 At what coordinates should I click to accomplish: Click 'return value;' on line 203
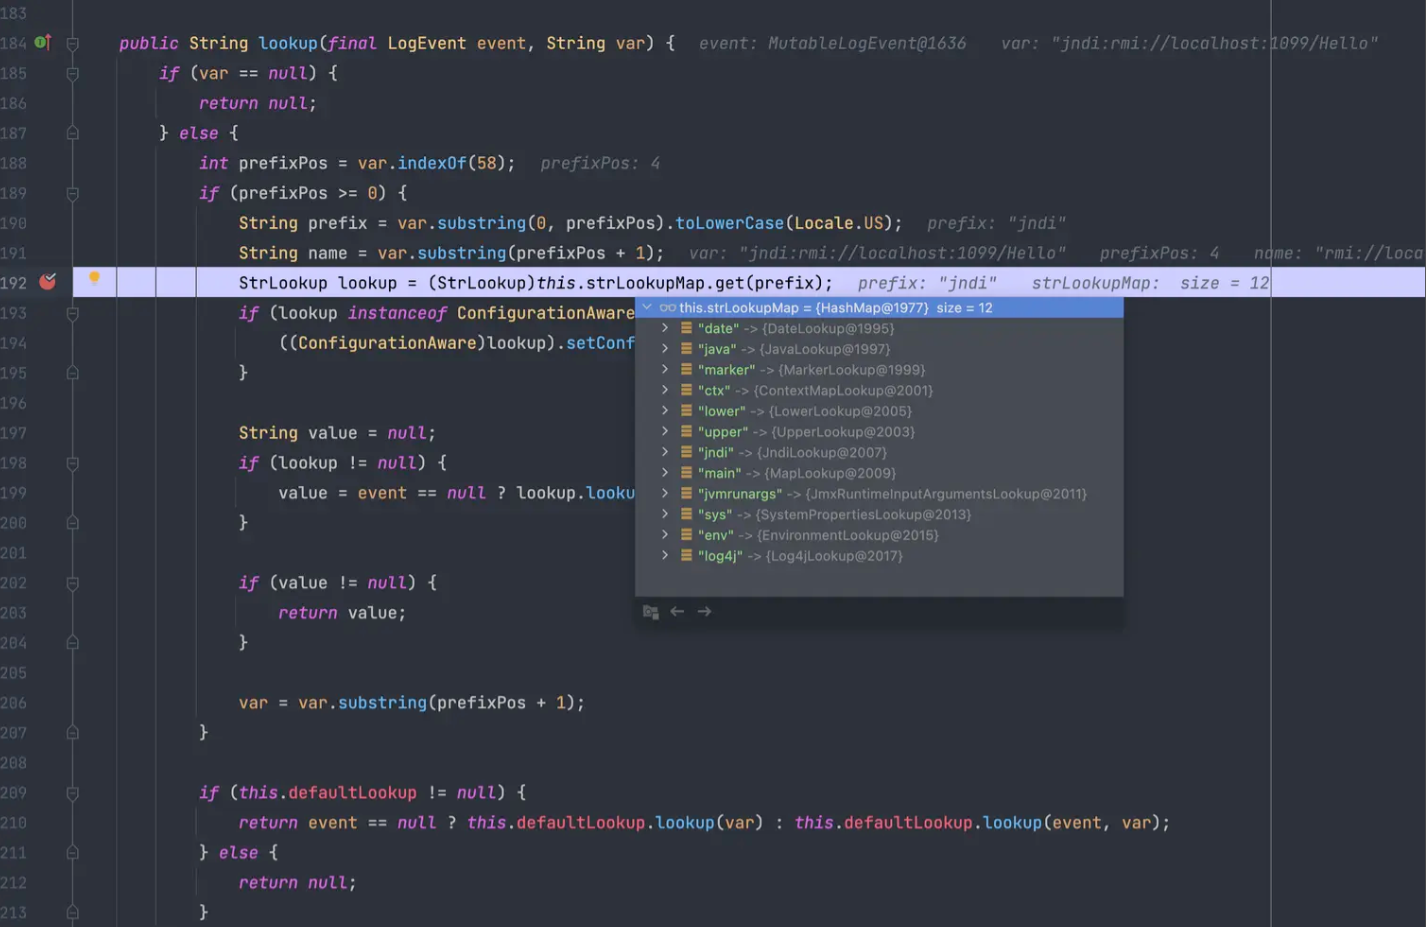(x=342, y=613)
